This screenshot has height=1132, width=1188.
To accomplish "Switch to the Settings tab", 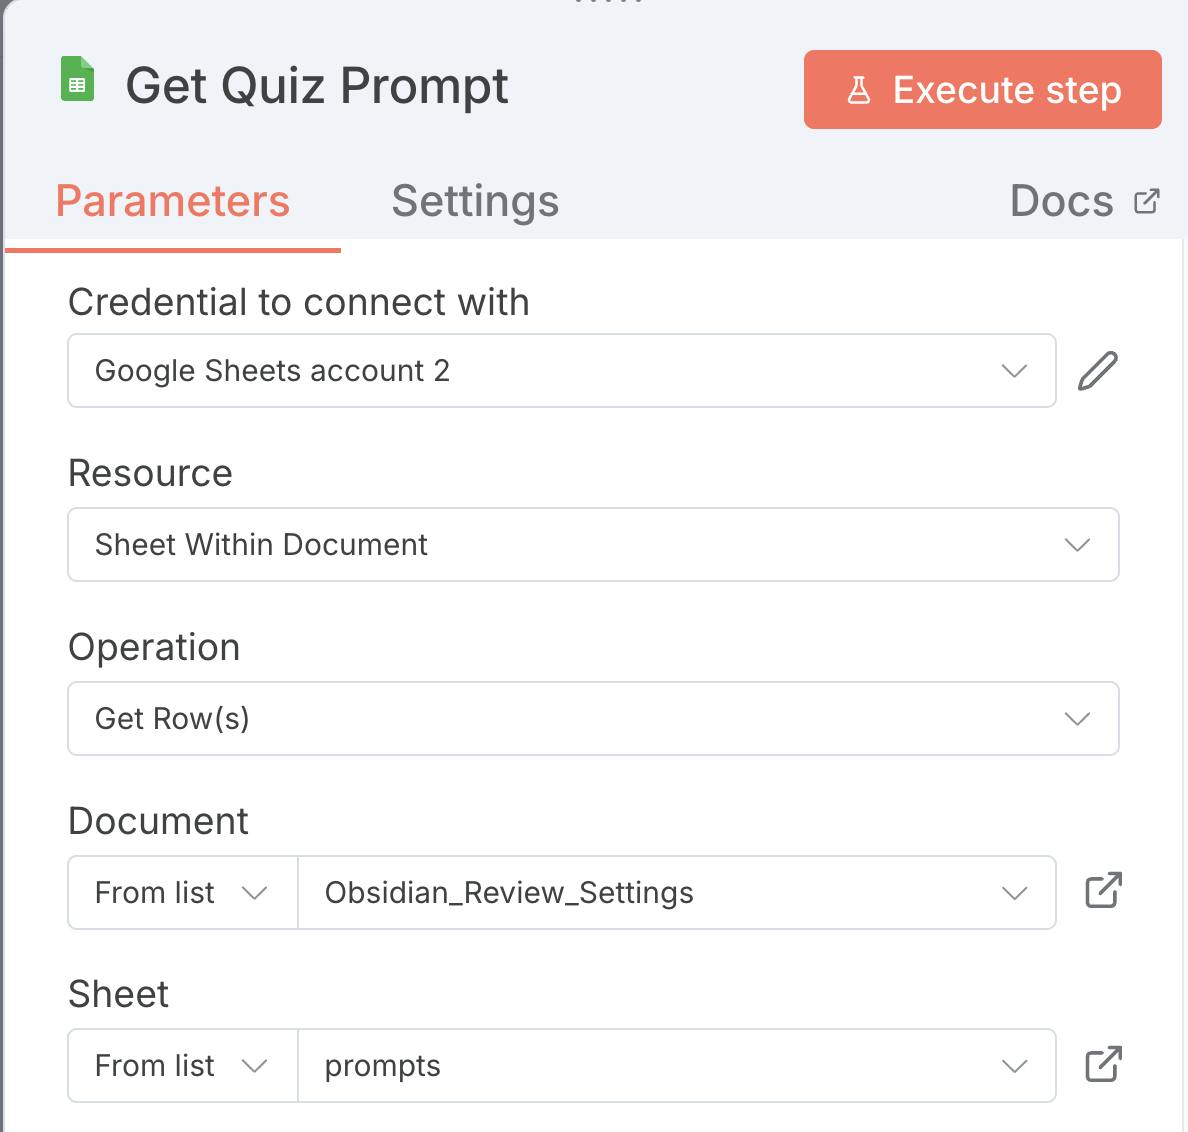I will [475, 201].
